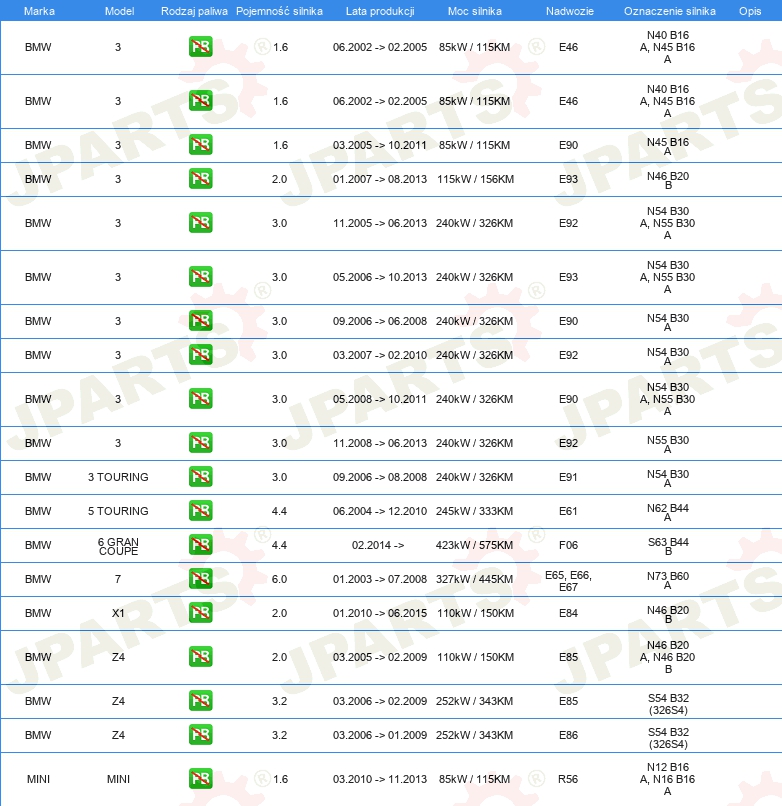Viewport: 782px width, 806px height.
Task: Click the '115kW / 156KM' power value
Action: (x=475, y=179)
